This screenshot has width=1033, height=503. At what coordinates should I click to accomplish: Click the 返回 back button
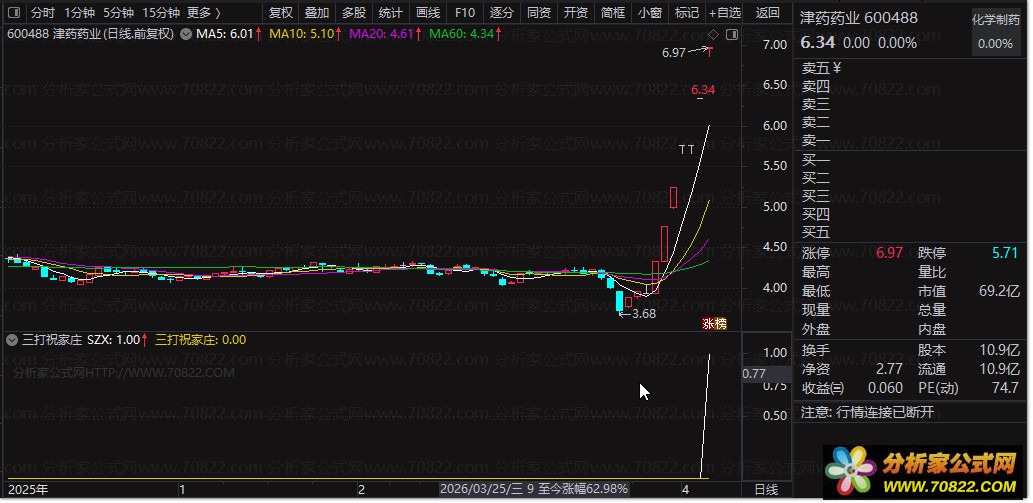pos(768,13)
